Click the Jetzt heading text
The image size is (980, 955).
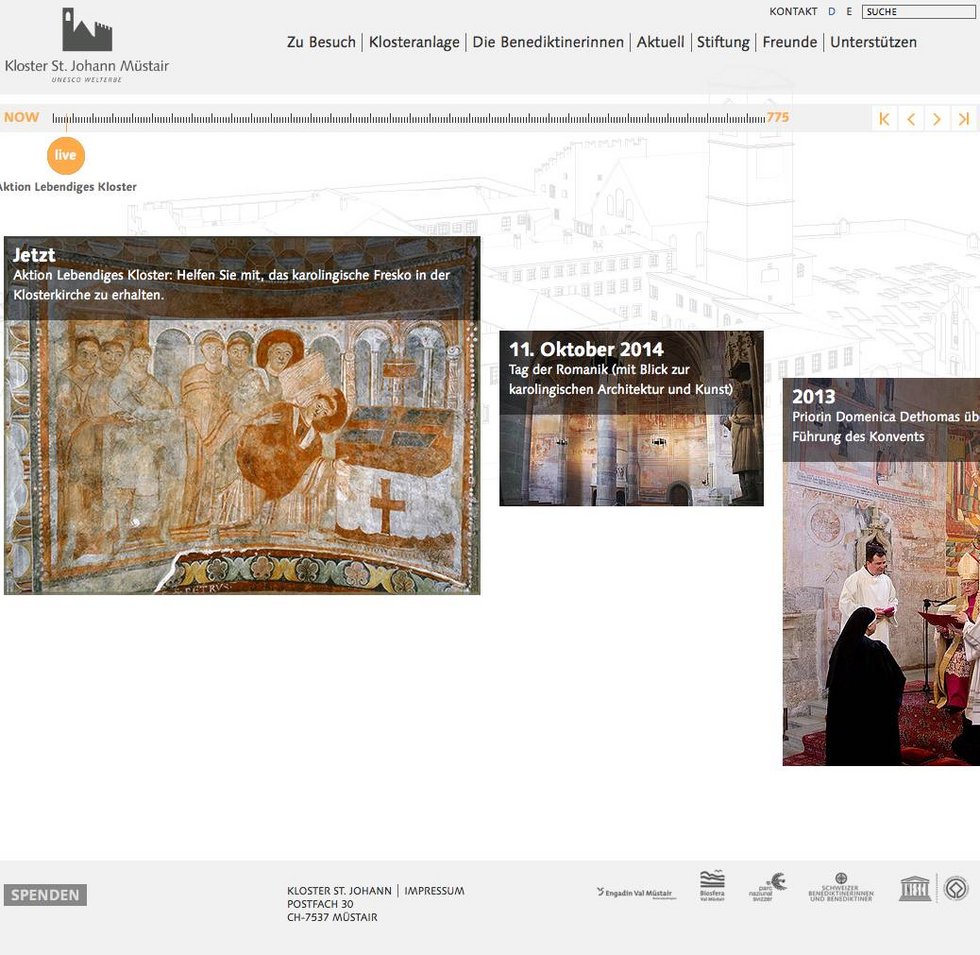tap(34, 254)
